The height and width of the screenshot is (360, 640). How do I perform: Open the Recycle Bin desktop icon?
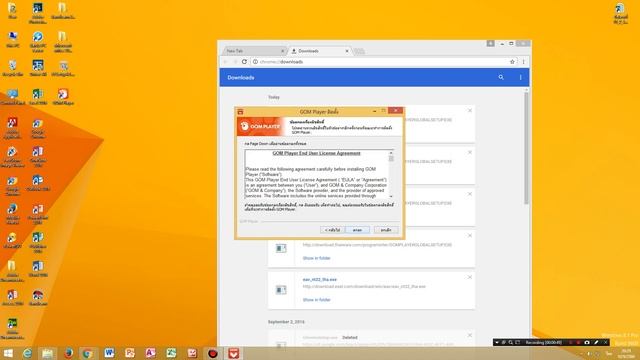pyautogui.click(x=13, y=68)
